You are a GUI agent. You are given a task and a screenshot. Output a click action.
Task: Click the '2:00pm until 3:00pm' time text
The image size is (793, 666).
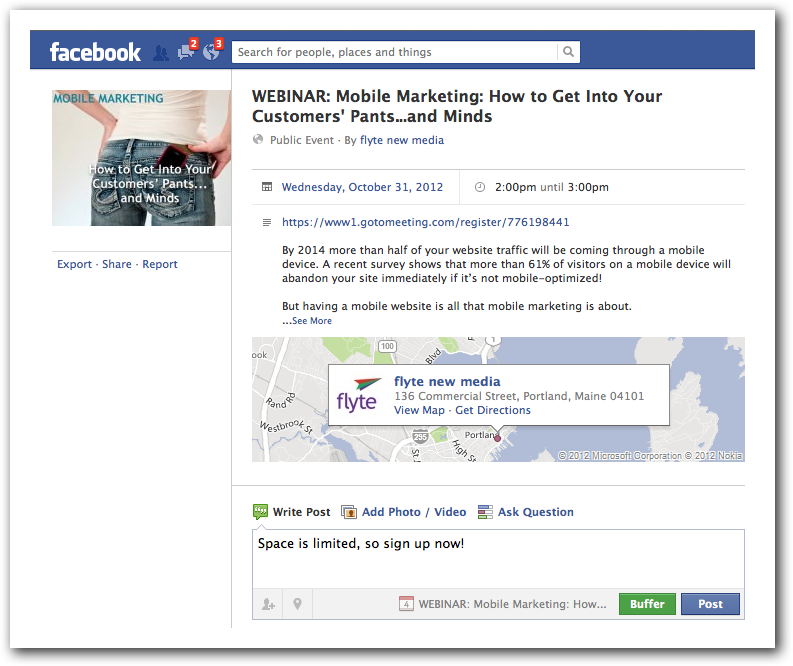point(552,187)
